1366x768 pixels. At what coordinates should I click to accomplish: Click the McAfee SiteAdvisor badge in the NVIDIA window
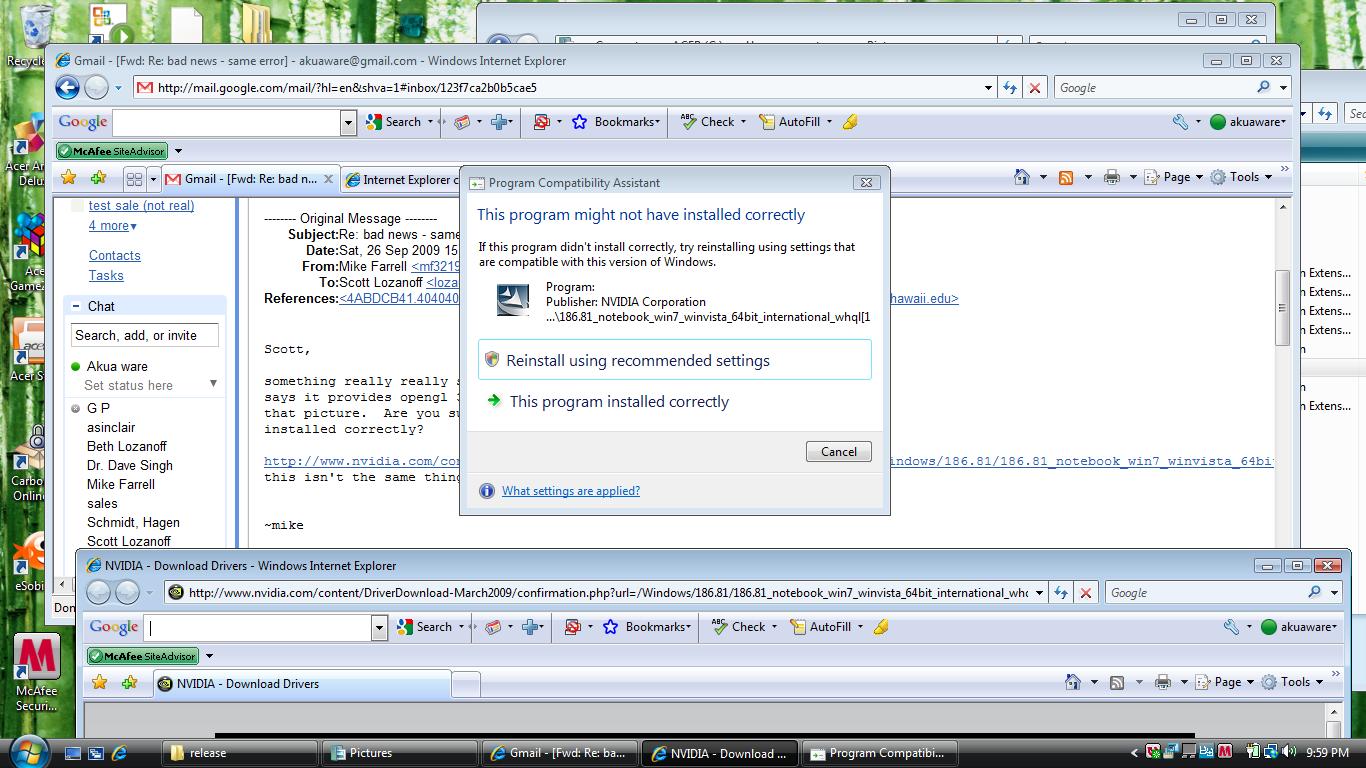point(142,656)
